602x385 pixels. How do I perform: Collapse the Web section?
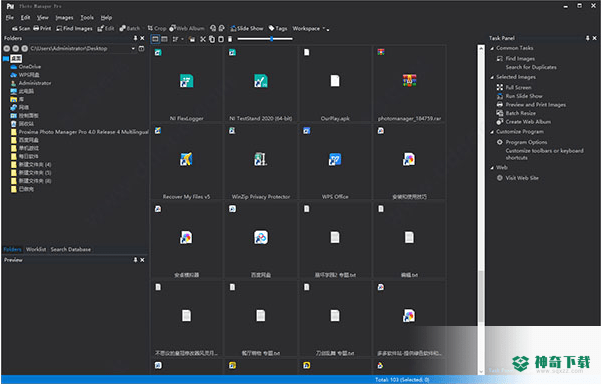(492, 168)
